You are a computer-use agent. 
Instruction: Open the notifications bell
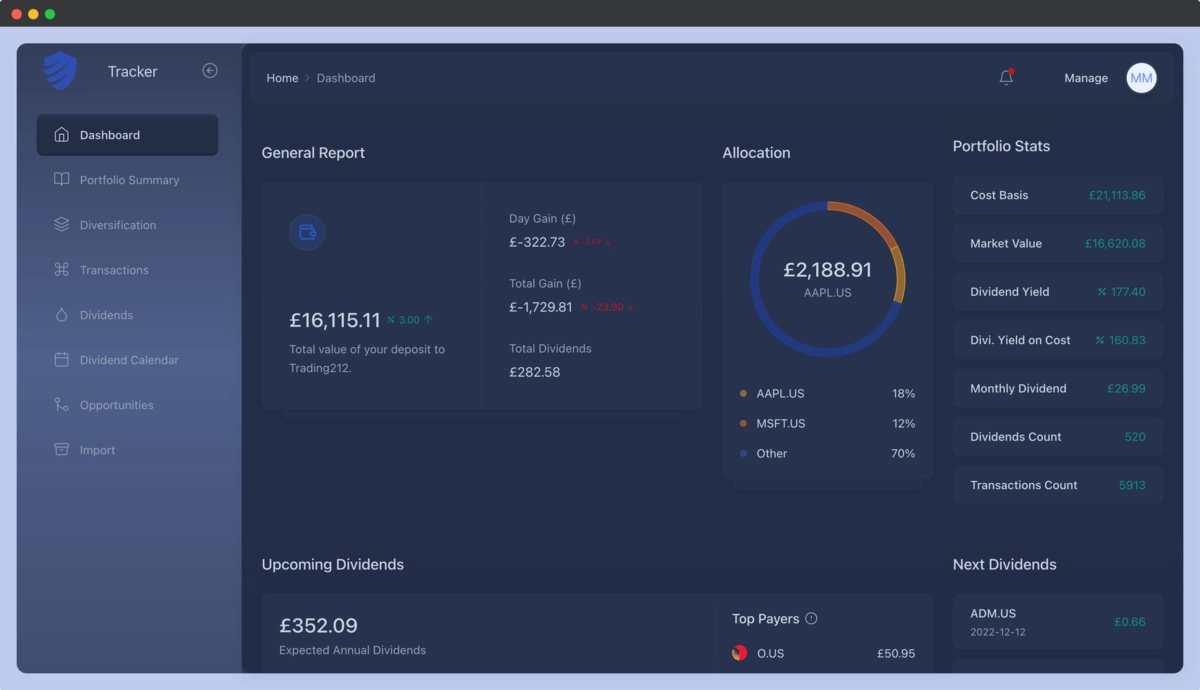pyautogui.click(x=1006, y=78)
